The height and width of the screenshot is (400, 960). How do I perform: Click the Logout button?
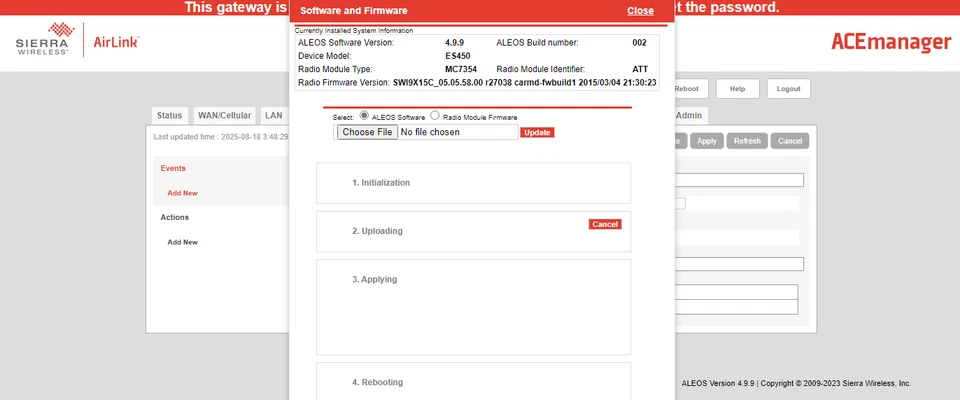coord(788,89)
